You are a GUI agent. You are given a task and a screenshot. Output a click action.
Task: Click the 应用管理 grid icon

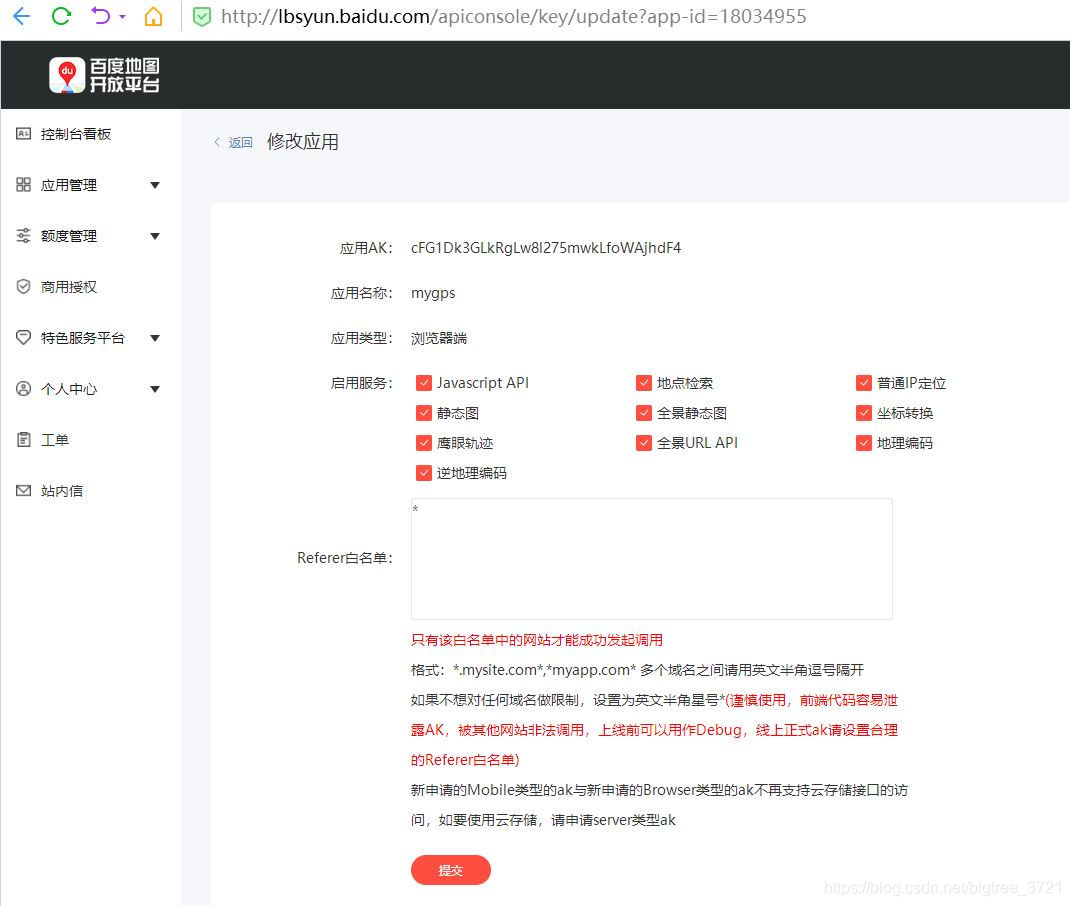23,185
